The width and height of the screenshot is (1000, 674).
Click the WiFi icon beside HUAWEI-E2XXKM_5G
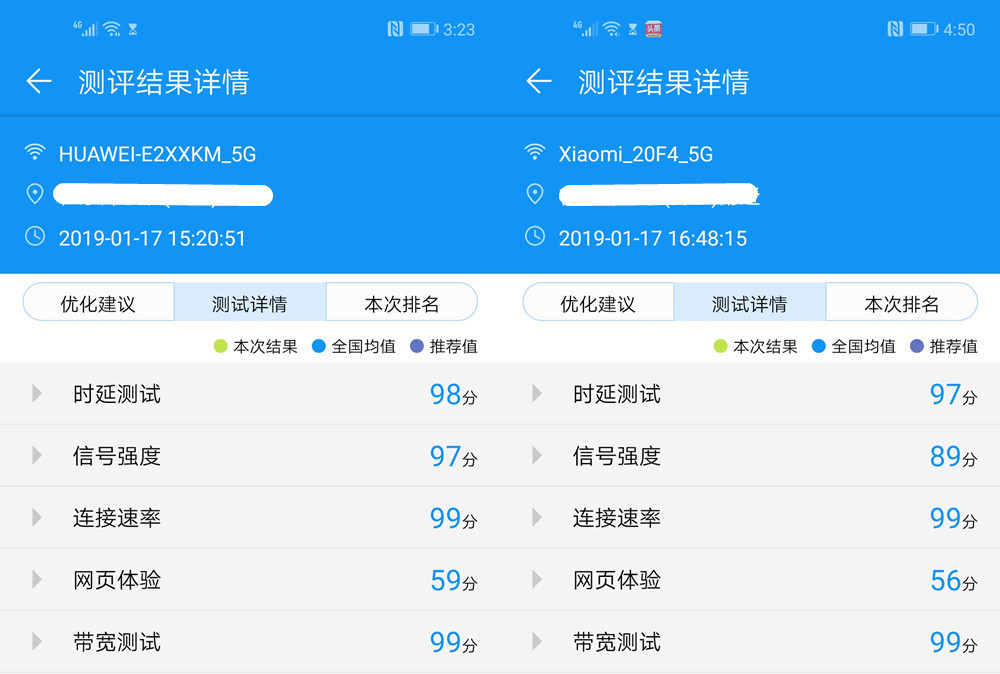[x=36, y=153]
